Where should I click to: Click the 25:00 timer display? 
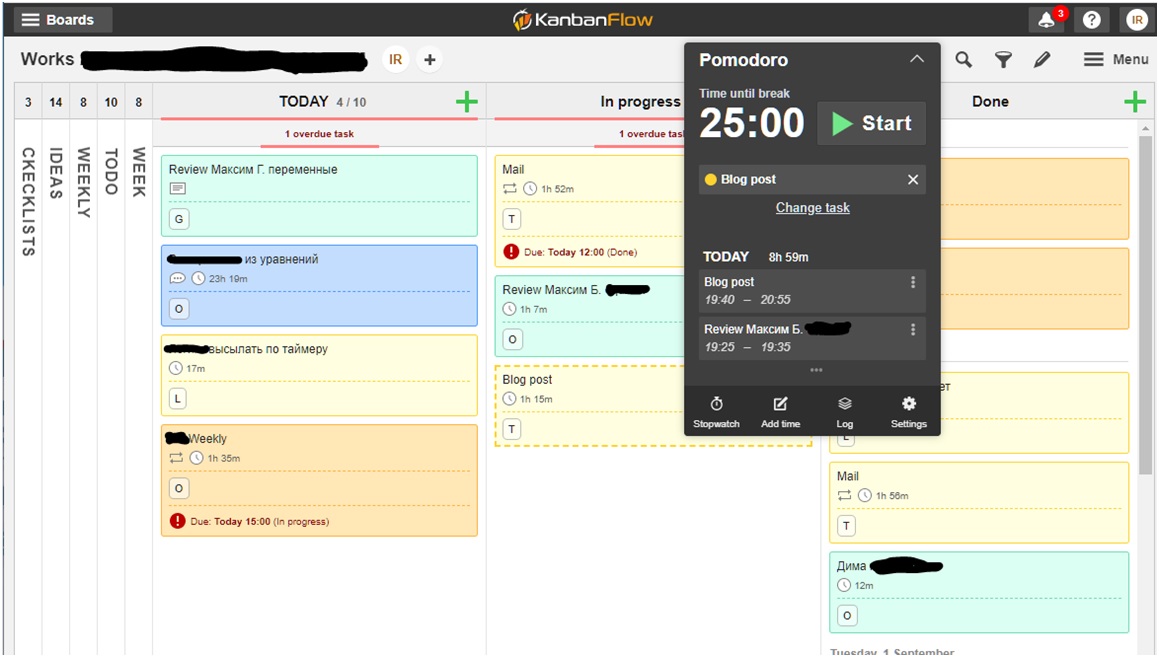point(752,123)
